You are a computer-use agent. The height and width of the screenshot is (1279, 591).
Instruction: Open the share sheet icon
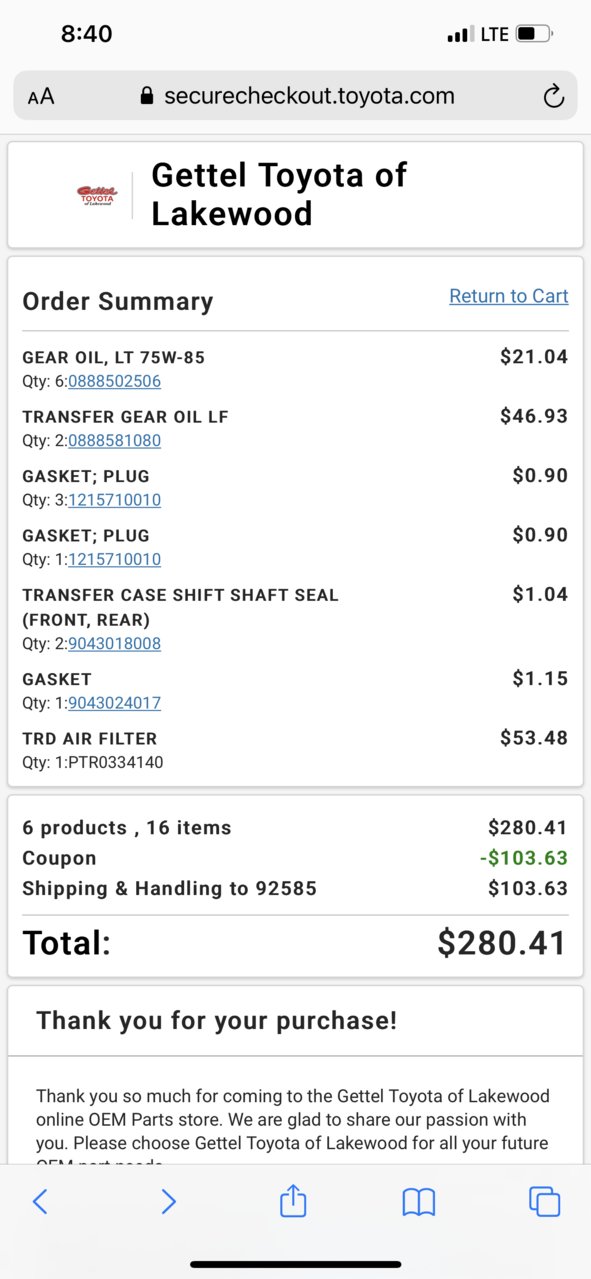[x=292, y=1200]
